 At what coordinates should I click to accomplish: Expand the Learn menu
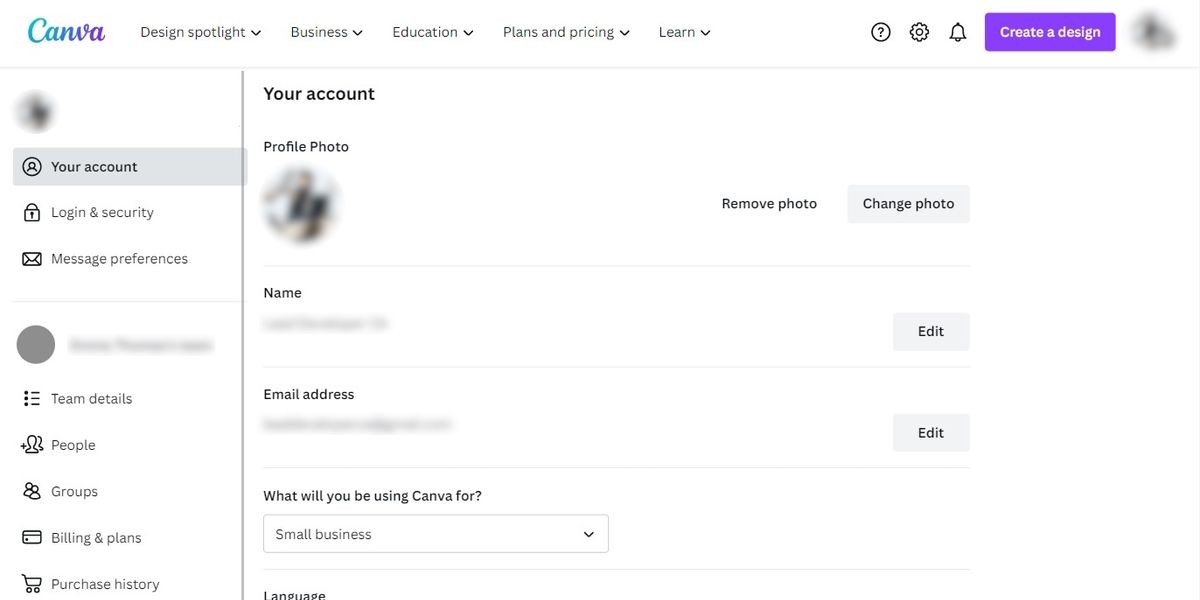(685, 32)
